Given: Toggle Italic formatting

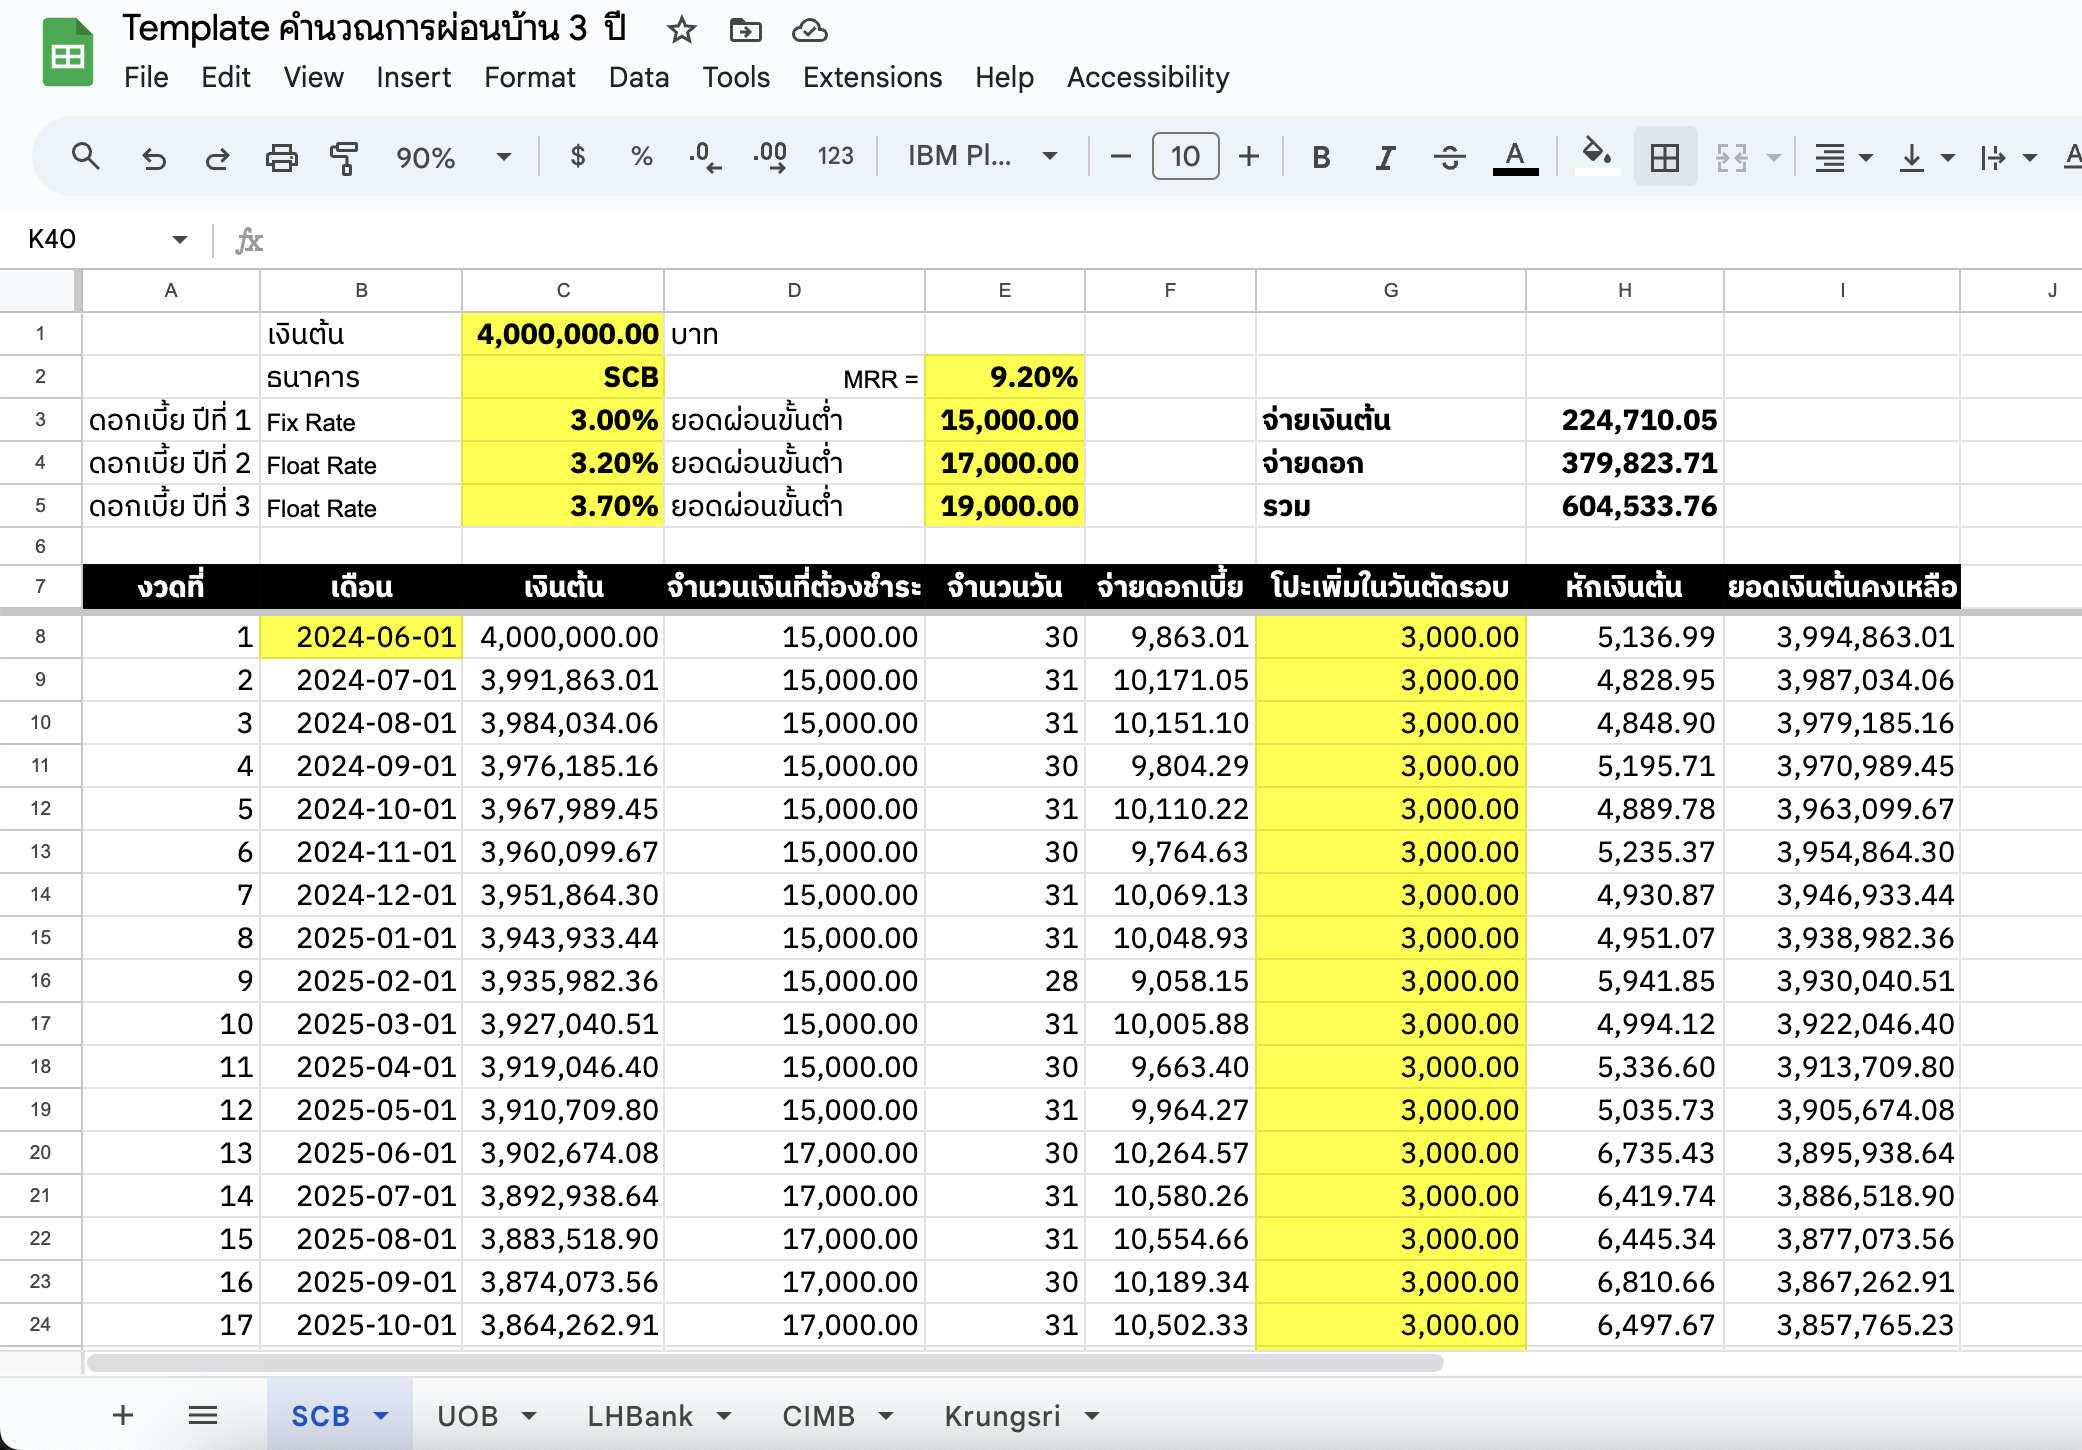Looking at the screenshot, I should pyautogui.click(x=1385, y=157).
